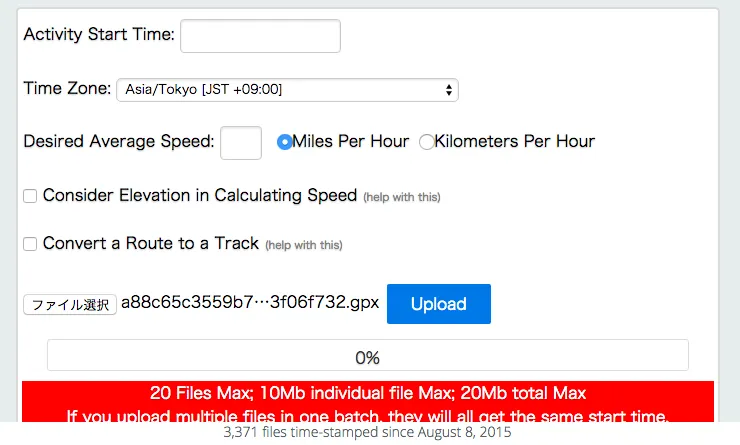
Task: Select the Miles Per Hour radio button
Action: click(x=285, y=142)
